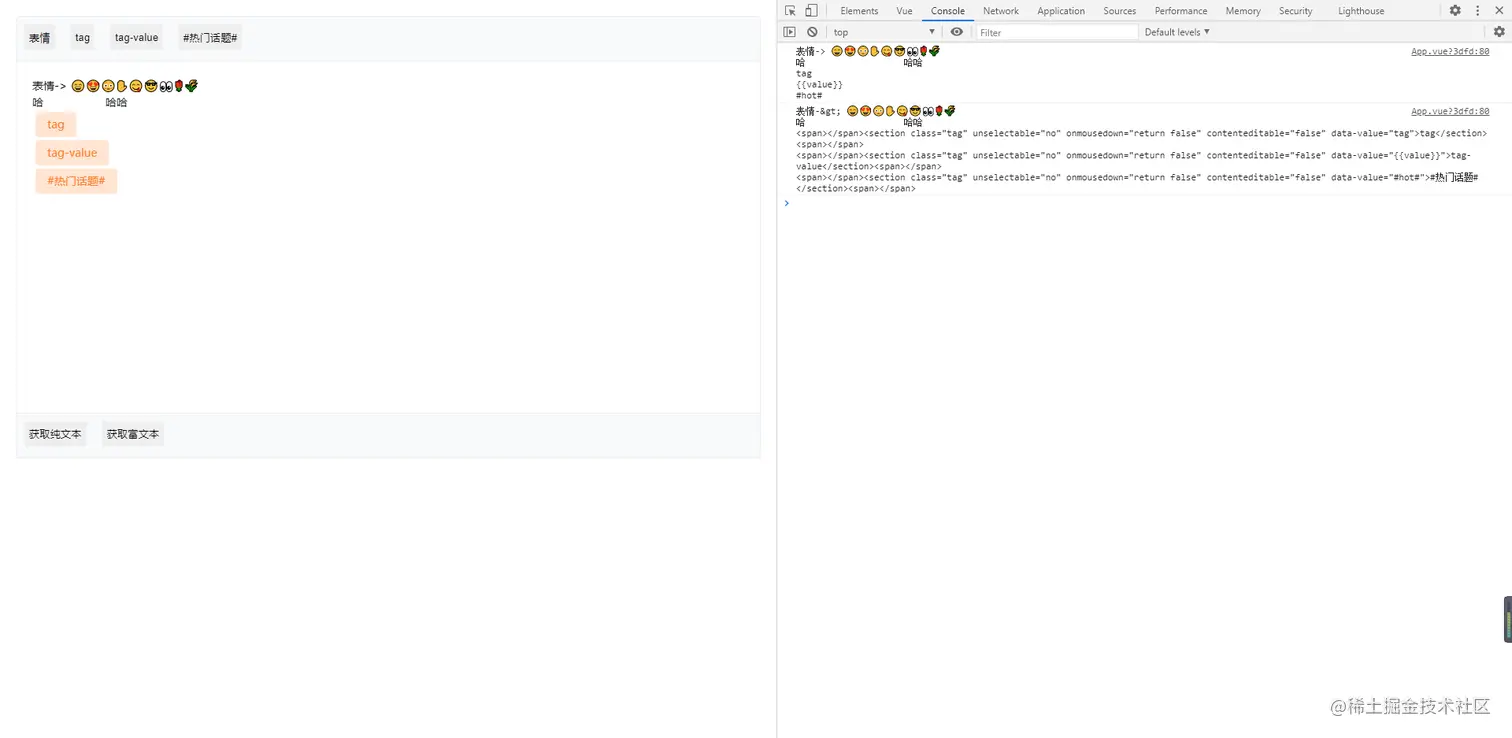Viewport: 1512px width, 738px height.
Task: Open the top frame context dropdown
Action: [881, 31]
